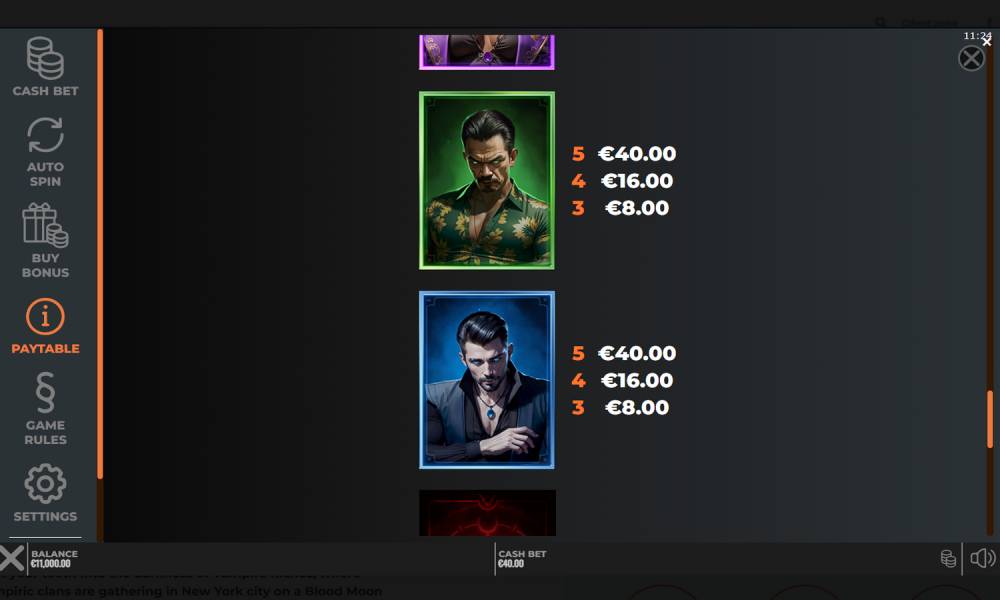Click the purple symbol card at top
The width and height of the screenshot is (1000, 600).
click(487, 52)
